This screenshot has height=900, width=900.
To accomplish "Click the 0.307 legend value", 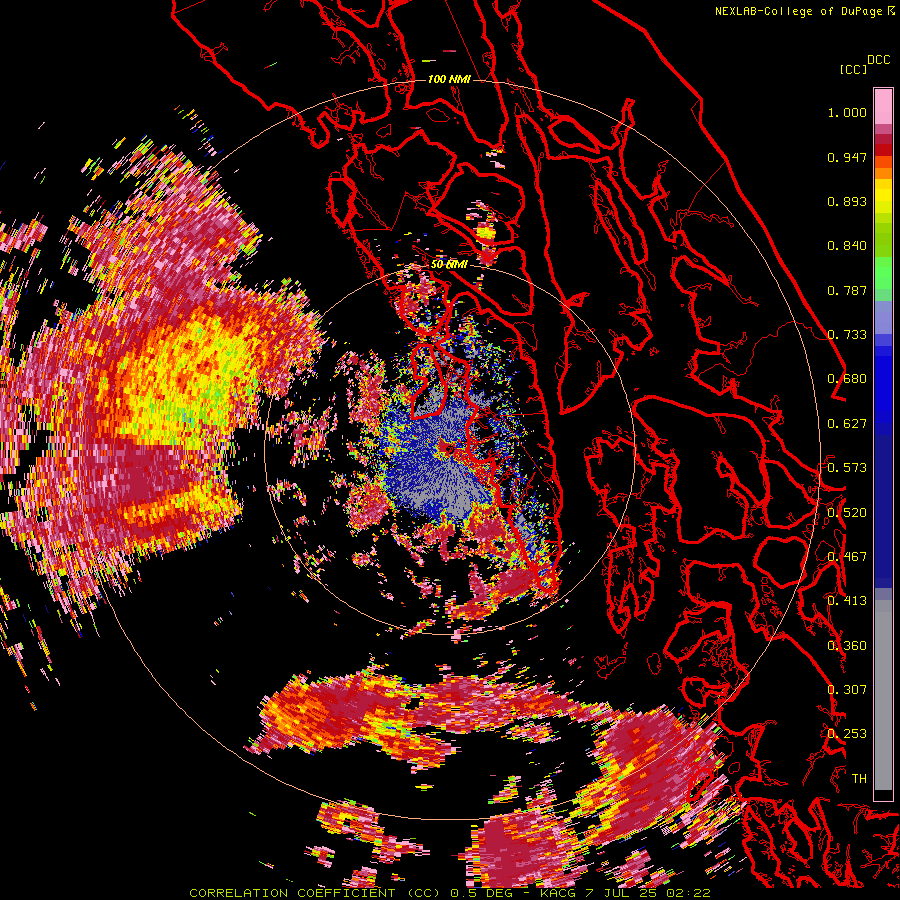I will [x=847, y=690].
